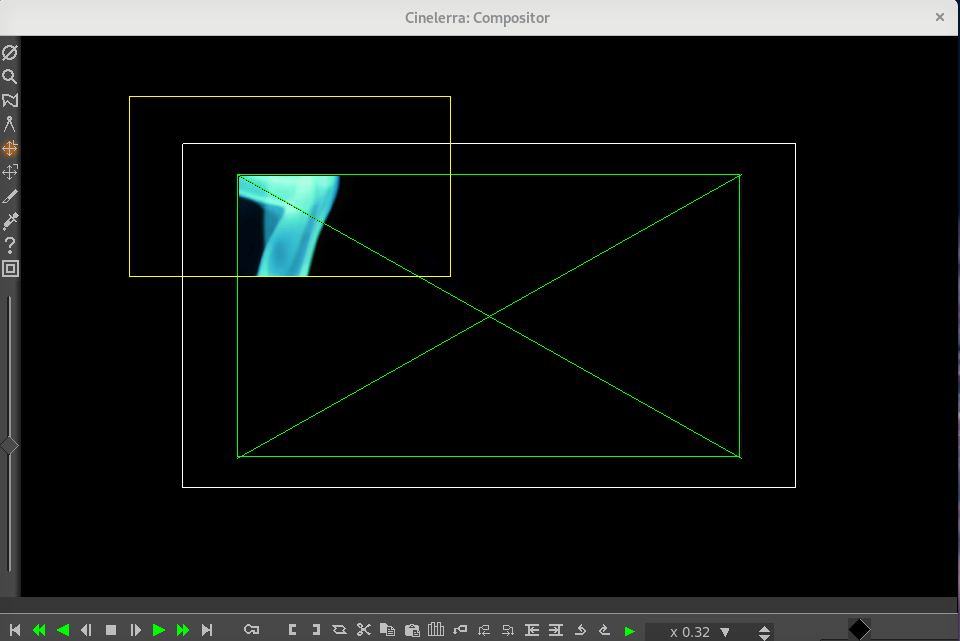Click the Cinelerra: Compositor title bar
Screen dimensions: 960x641
[x=478, y=17]
